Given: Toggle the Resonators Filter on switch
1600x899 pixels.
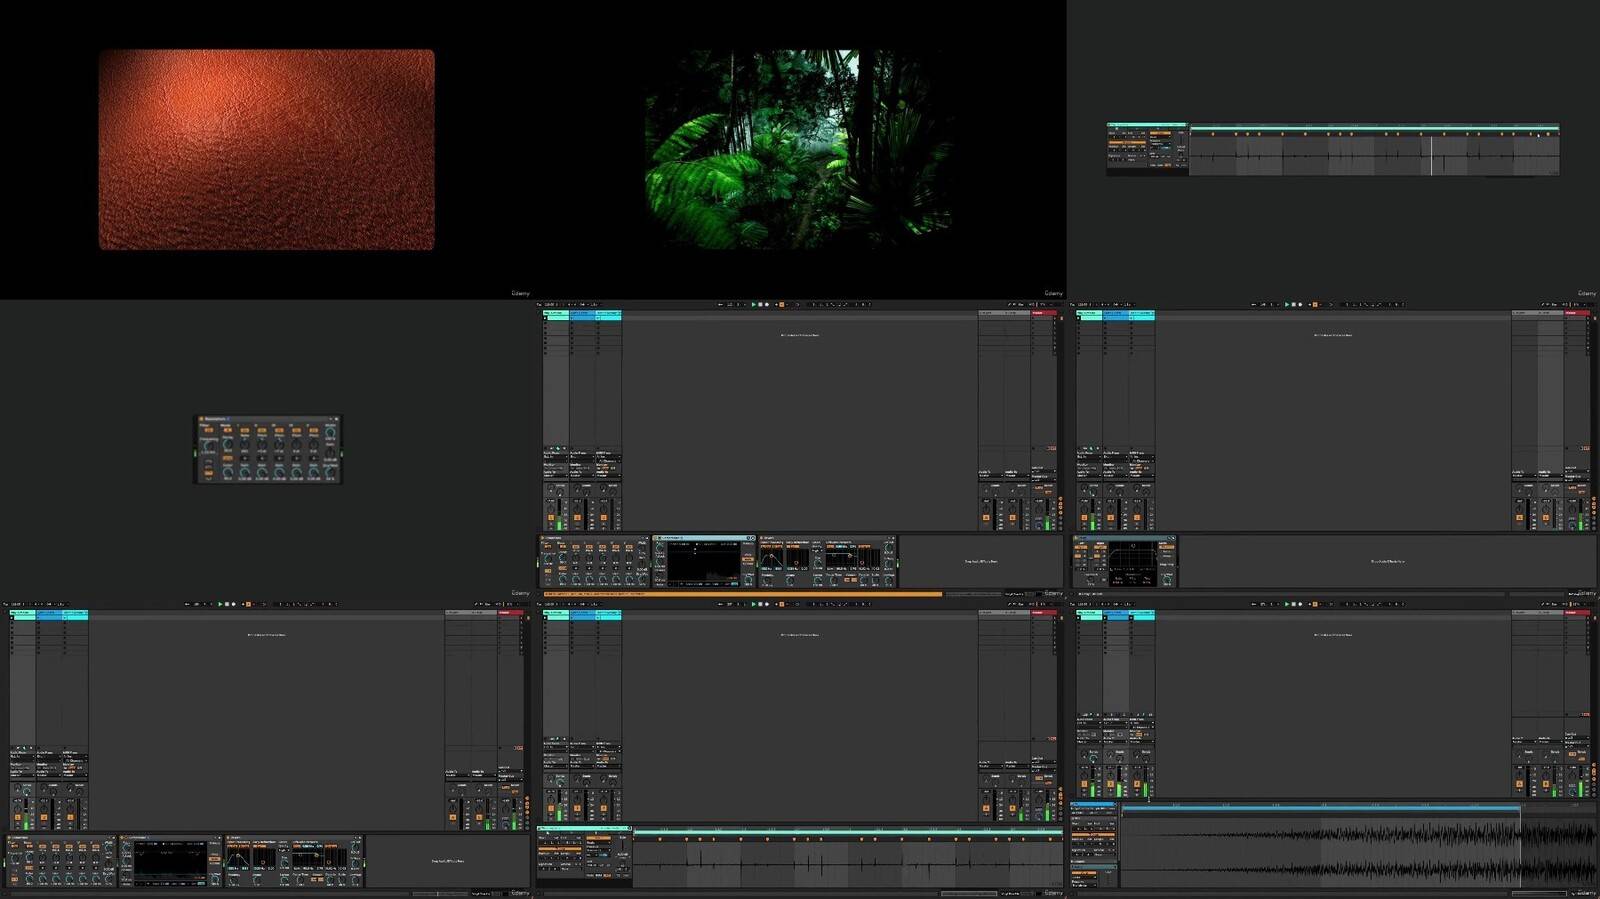Looking at the screenshot, I should tap(209, 430).
